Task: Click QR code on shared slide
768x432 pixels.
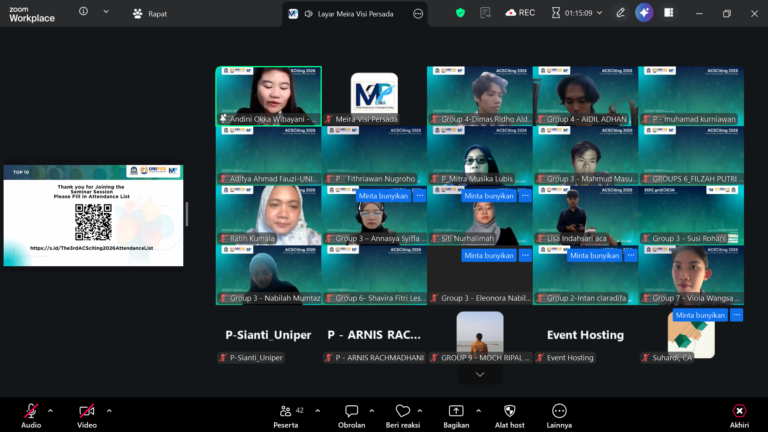Action: 93,222
